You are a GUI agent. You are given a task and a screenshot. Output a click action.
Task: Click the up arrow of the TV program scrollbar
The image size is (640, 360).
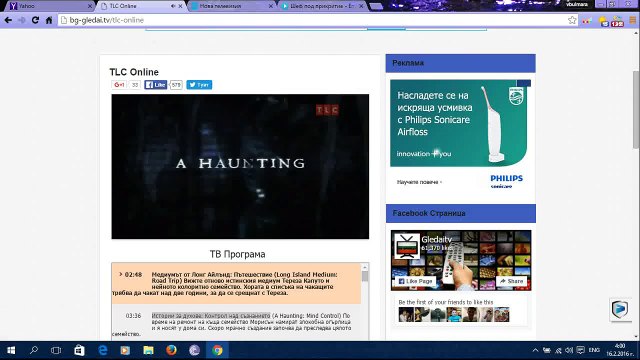(x=365, y=267)
